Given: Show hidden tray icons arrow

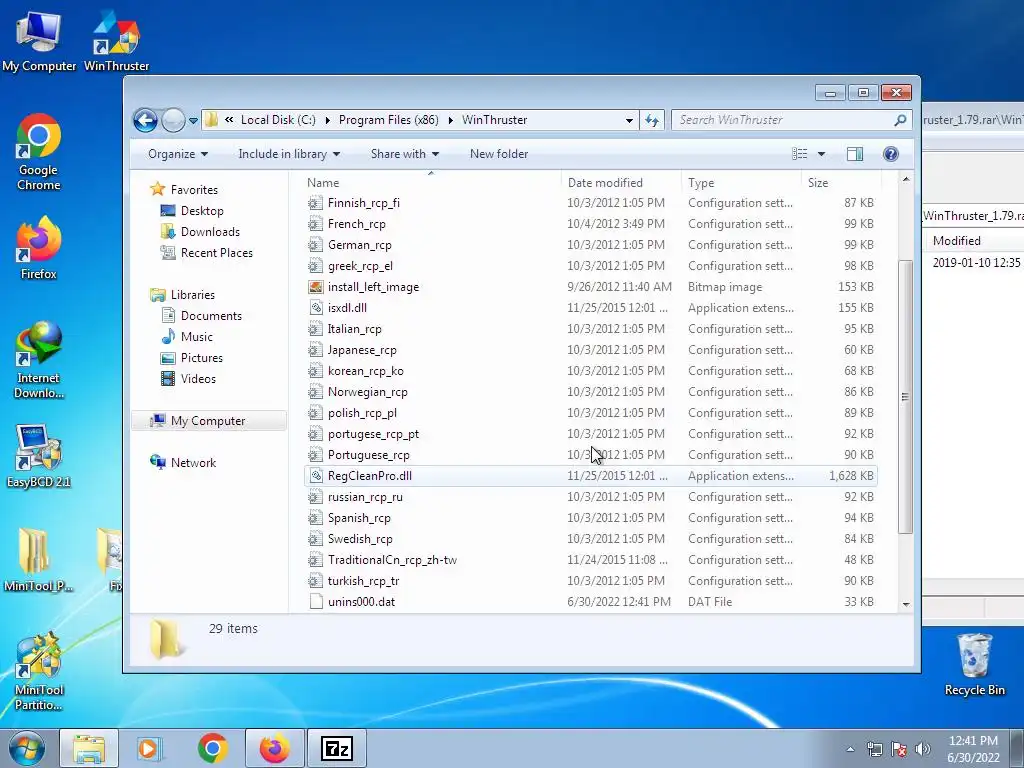Looking at the screenshot, I should [x=850, y=749].
